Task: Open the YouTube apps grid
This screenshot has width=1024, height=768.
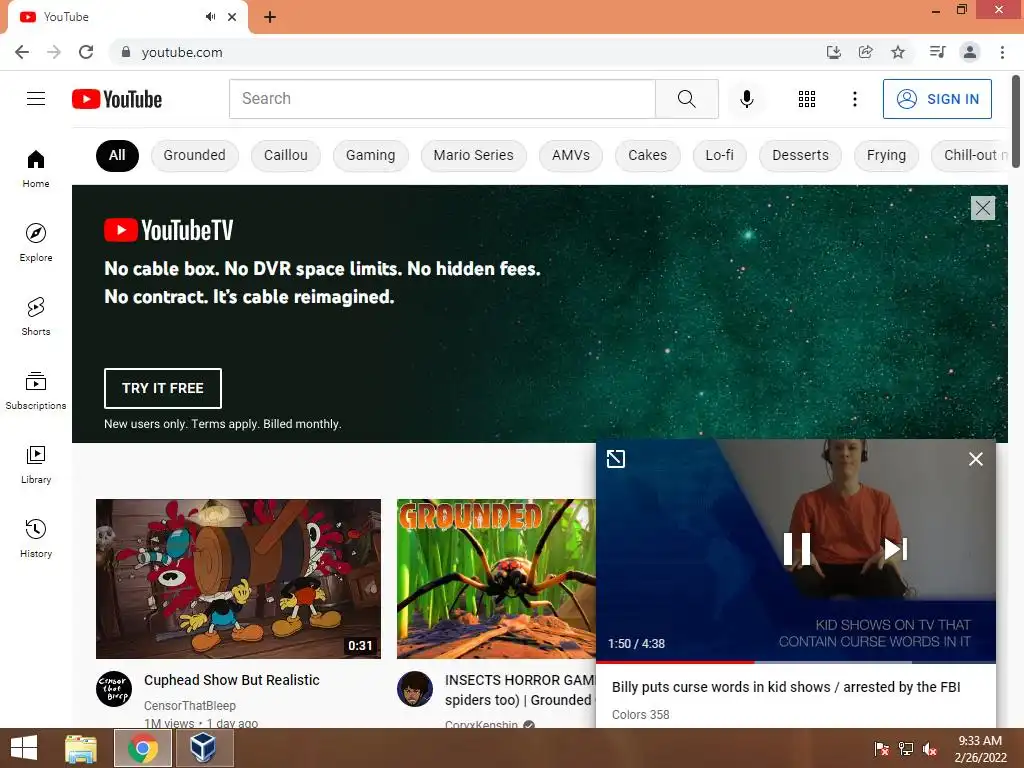Action: pos(807,99)
